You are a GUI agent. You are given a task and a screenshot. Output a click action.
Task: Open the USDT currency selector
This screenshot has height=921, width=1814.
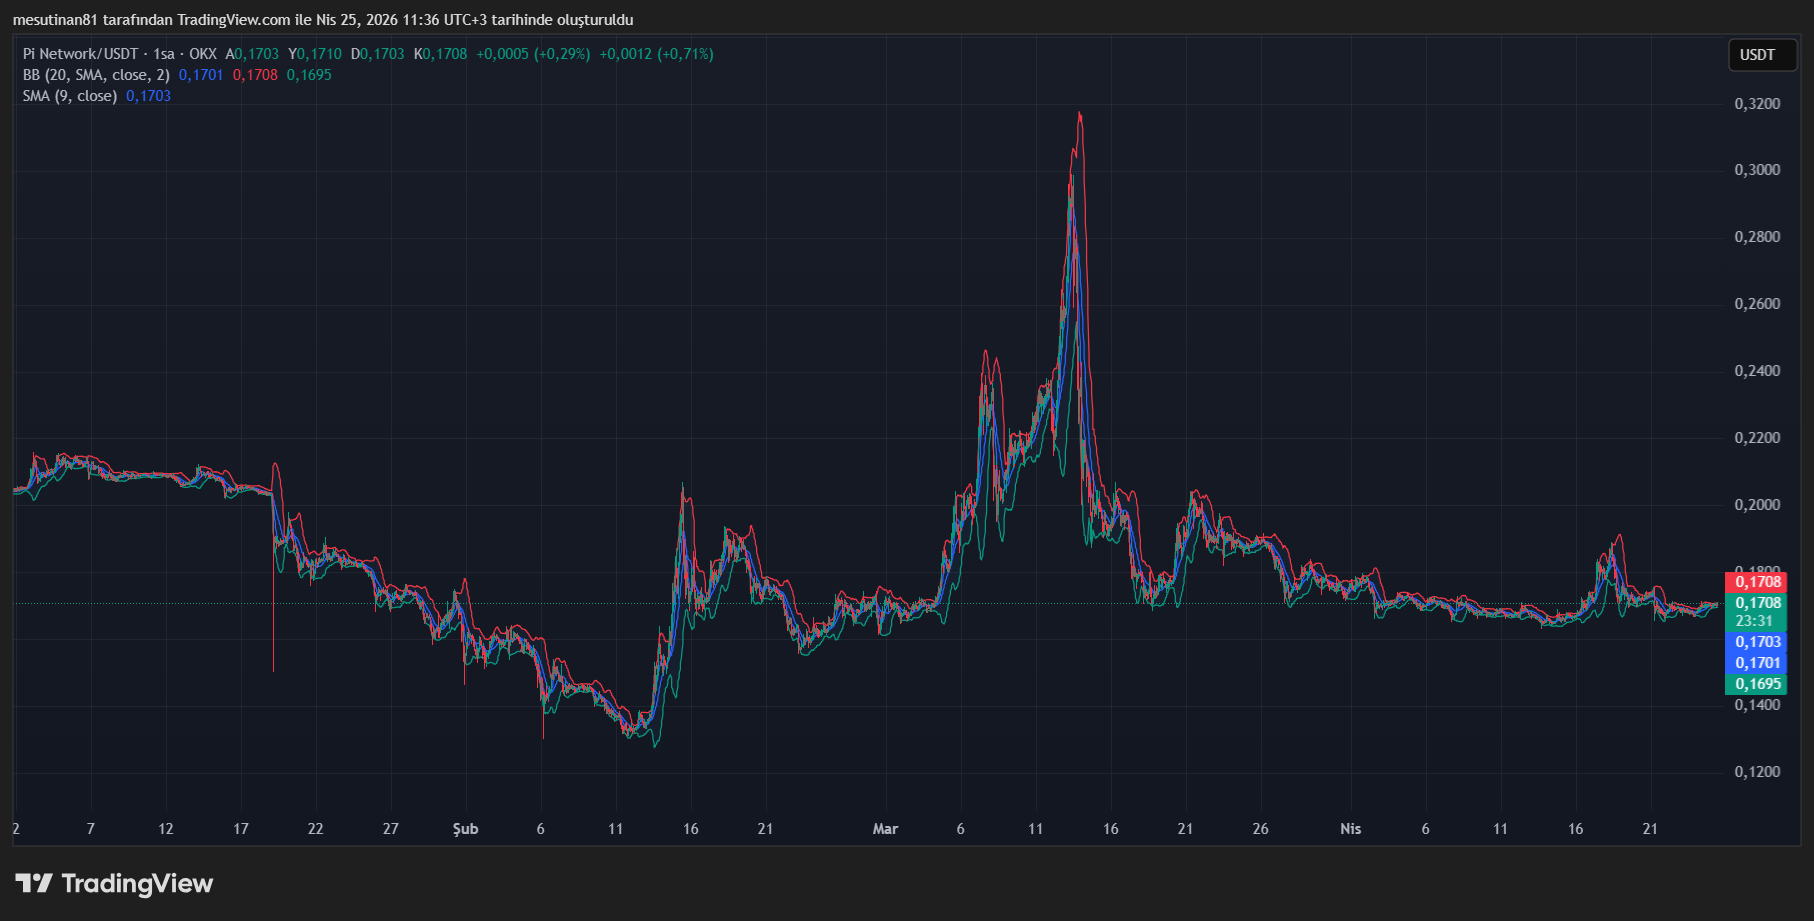[x=1762, y=55]
